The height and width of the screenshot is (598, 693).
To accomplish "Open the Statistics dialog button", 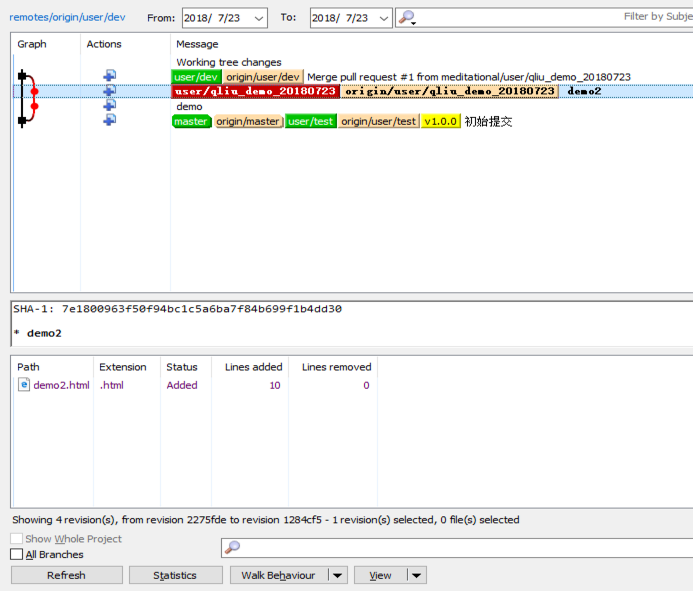I will click(x=175, y=575).
